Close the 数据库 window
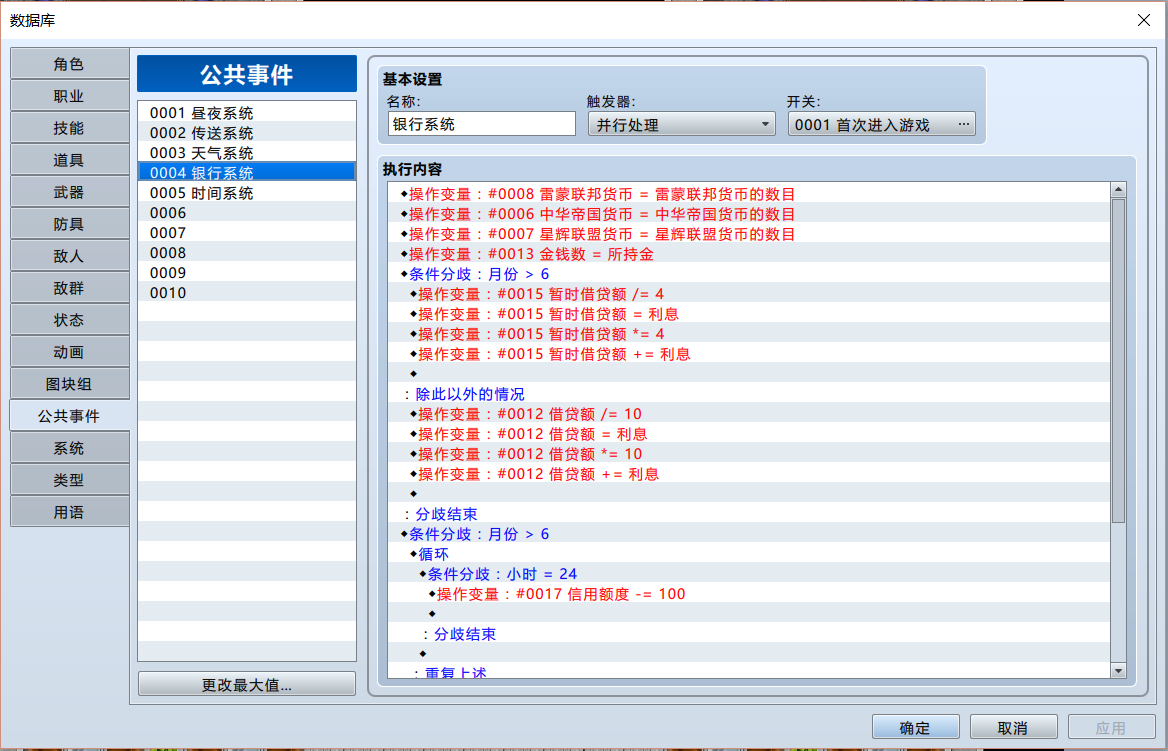This screenshot has width=1168, height=751. (x=1143, y=20)
